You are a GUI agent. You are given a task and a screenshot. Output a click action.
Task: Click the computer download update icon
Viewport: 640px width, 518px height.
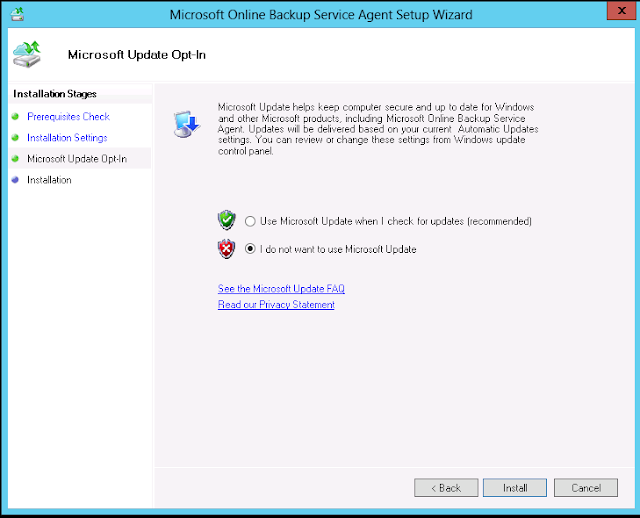pos(187,124)
